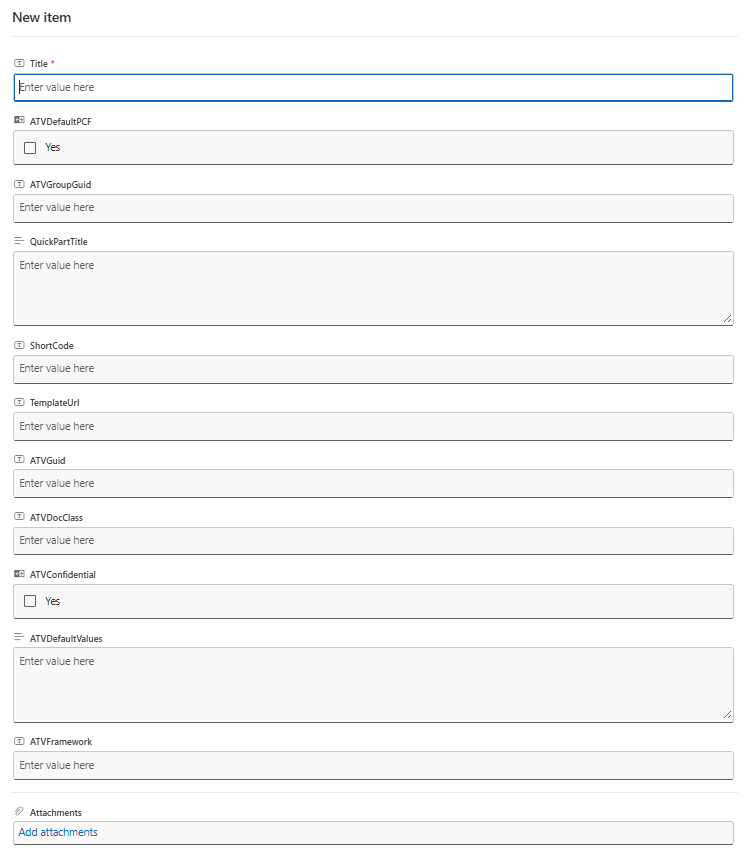Viewport: 745px width, 862px height.
Task: Select the ATVDocClass input box
Action: point(373,541)
